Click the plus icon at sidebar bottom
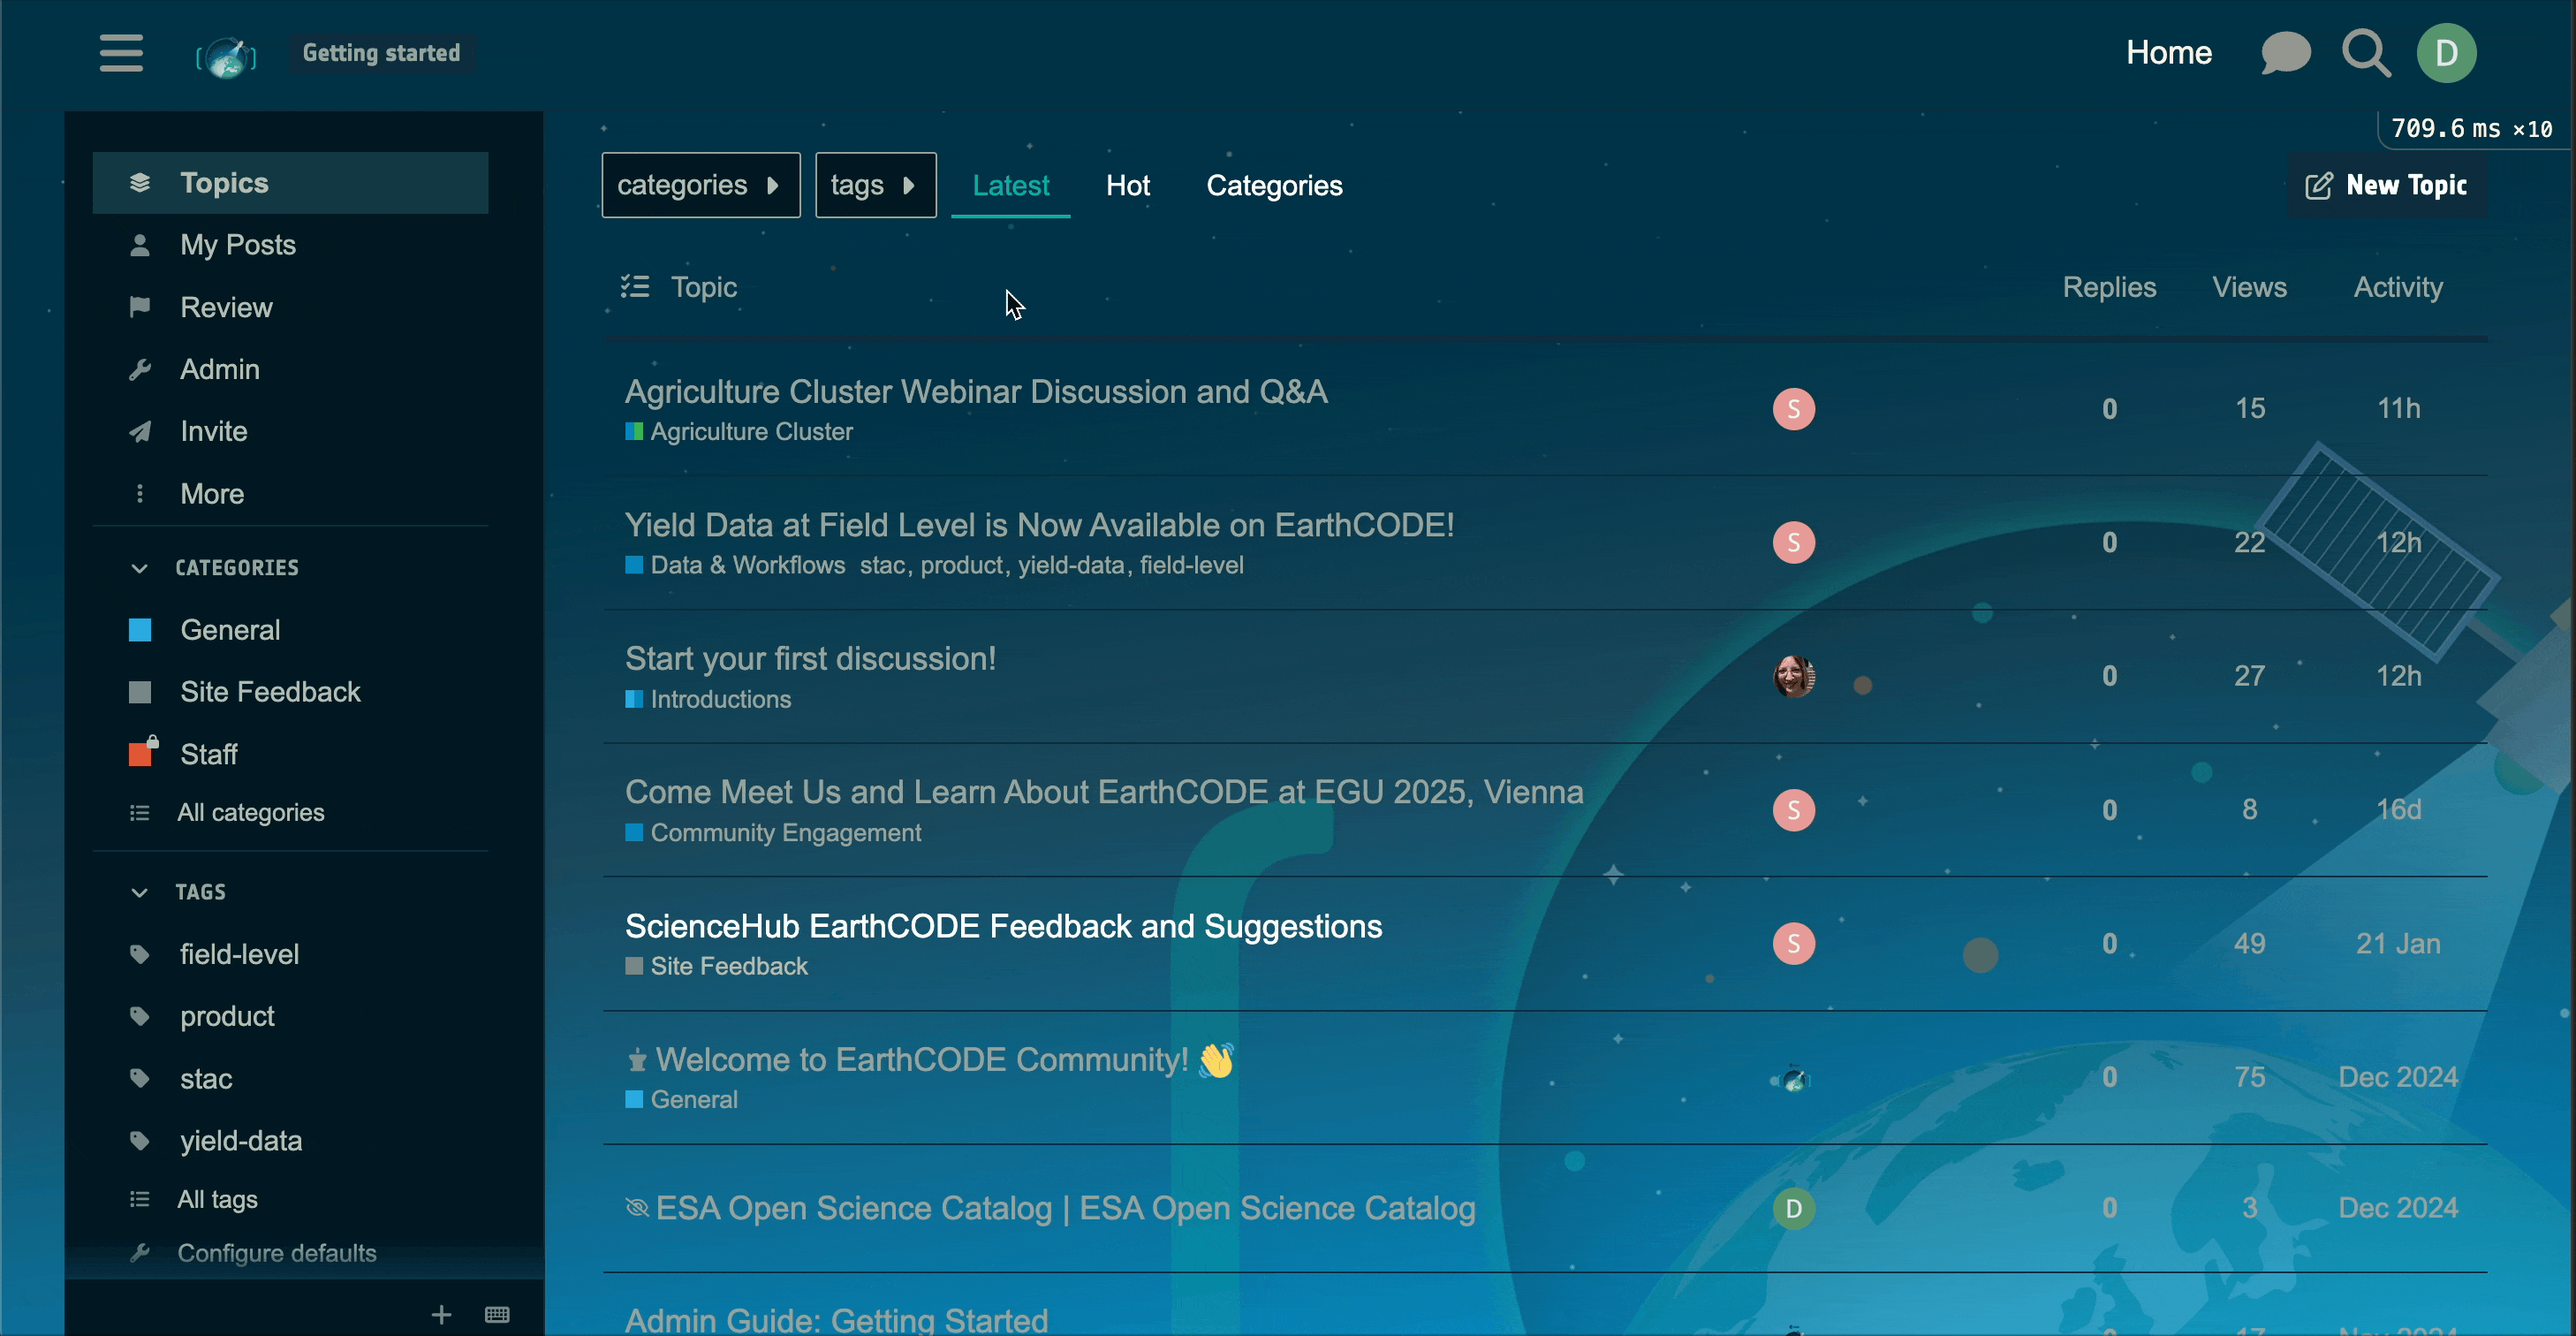The image size is (2576, 1336). [x=441, y=1314]
